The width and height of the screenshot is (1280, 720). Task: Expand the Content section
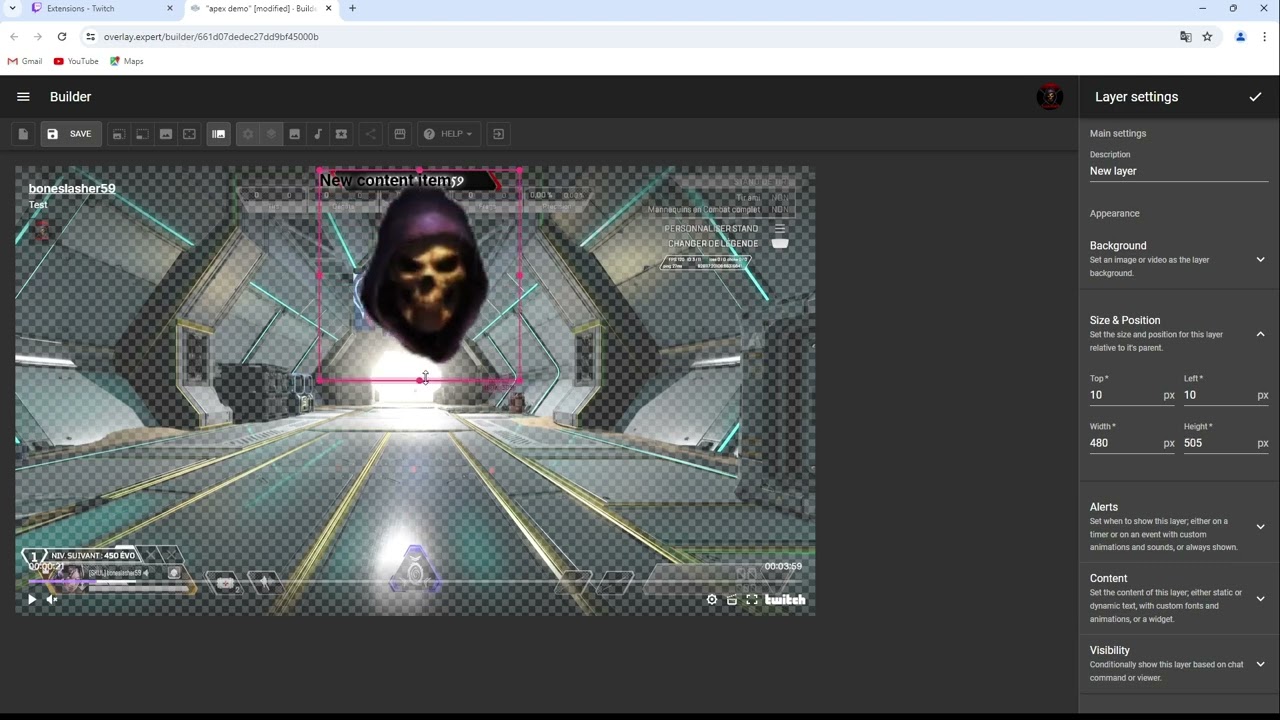(x=1179, y=598)
